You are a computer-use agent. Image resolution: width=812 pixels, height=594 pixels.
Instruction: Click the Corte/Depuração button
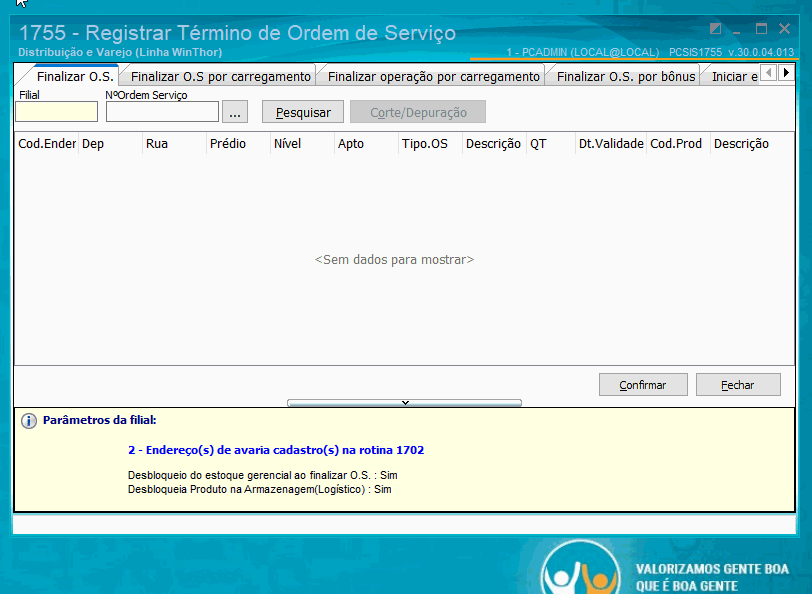[418, 112]
